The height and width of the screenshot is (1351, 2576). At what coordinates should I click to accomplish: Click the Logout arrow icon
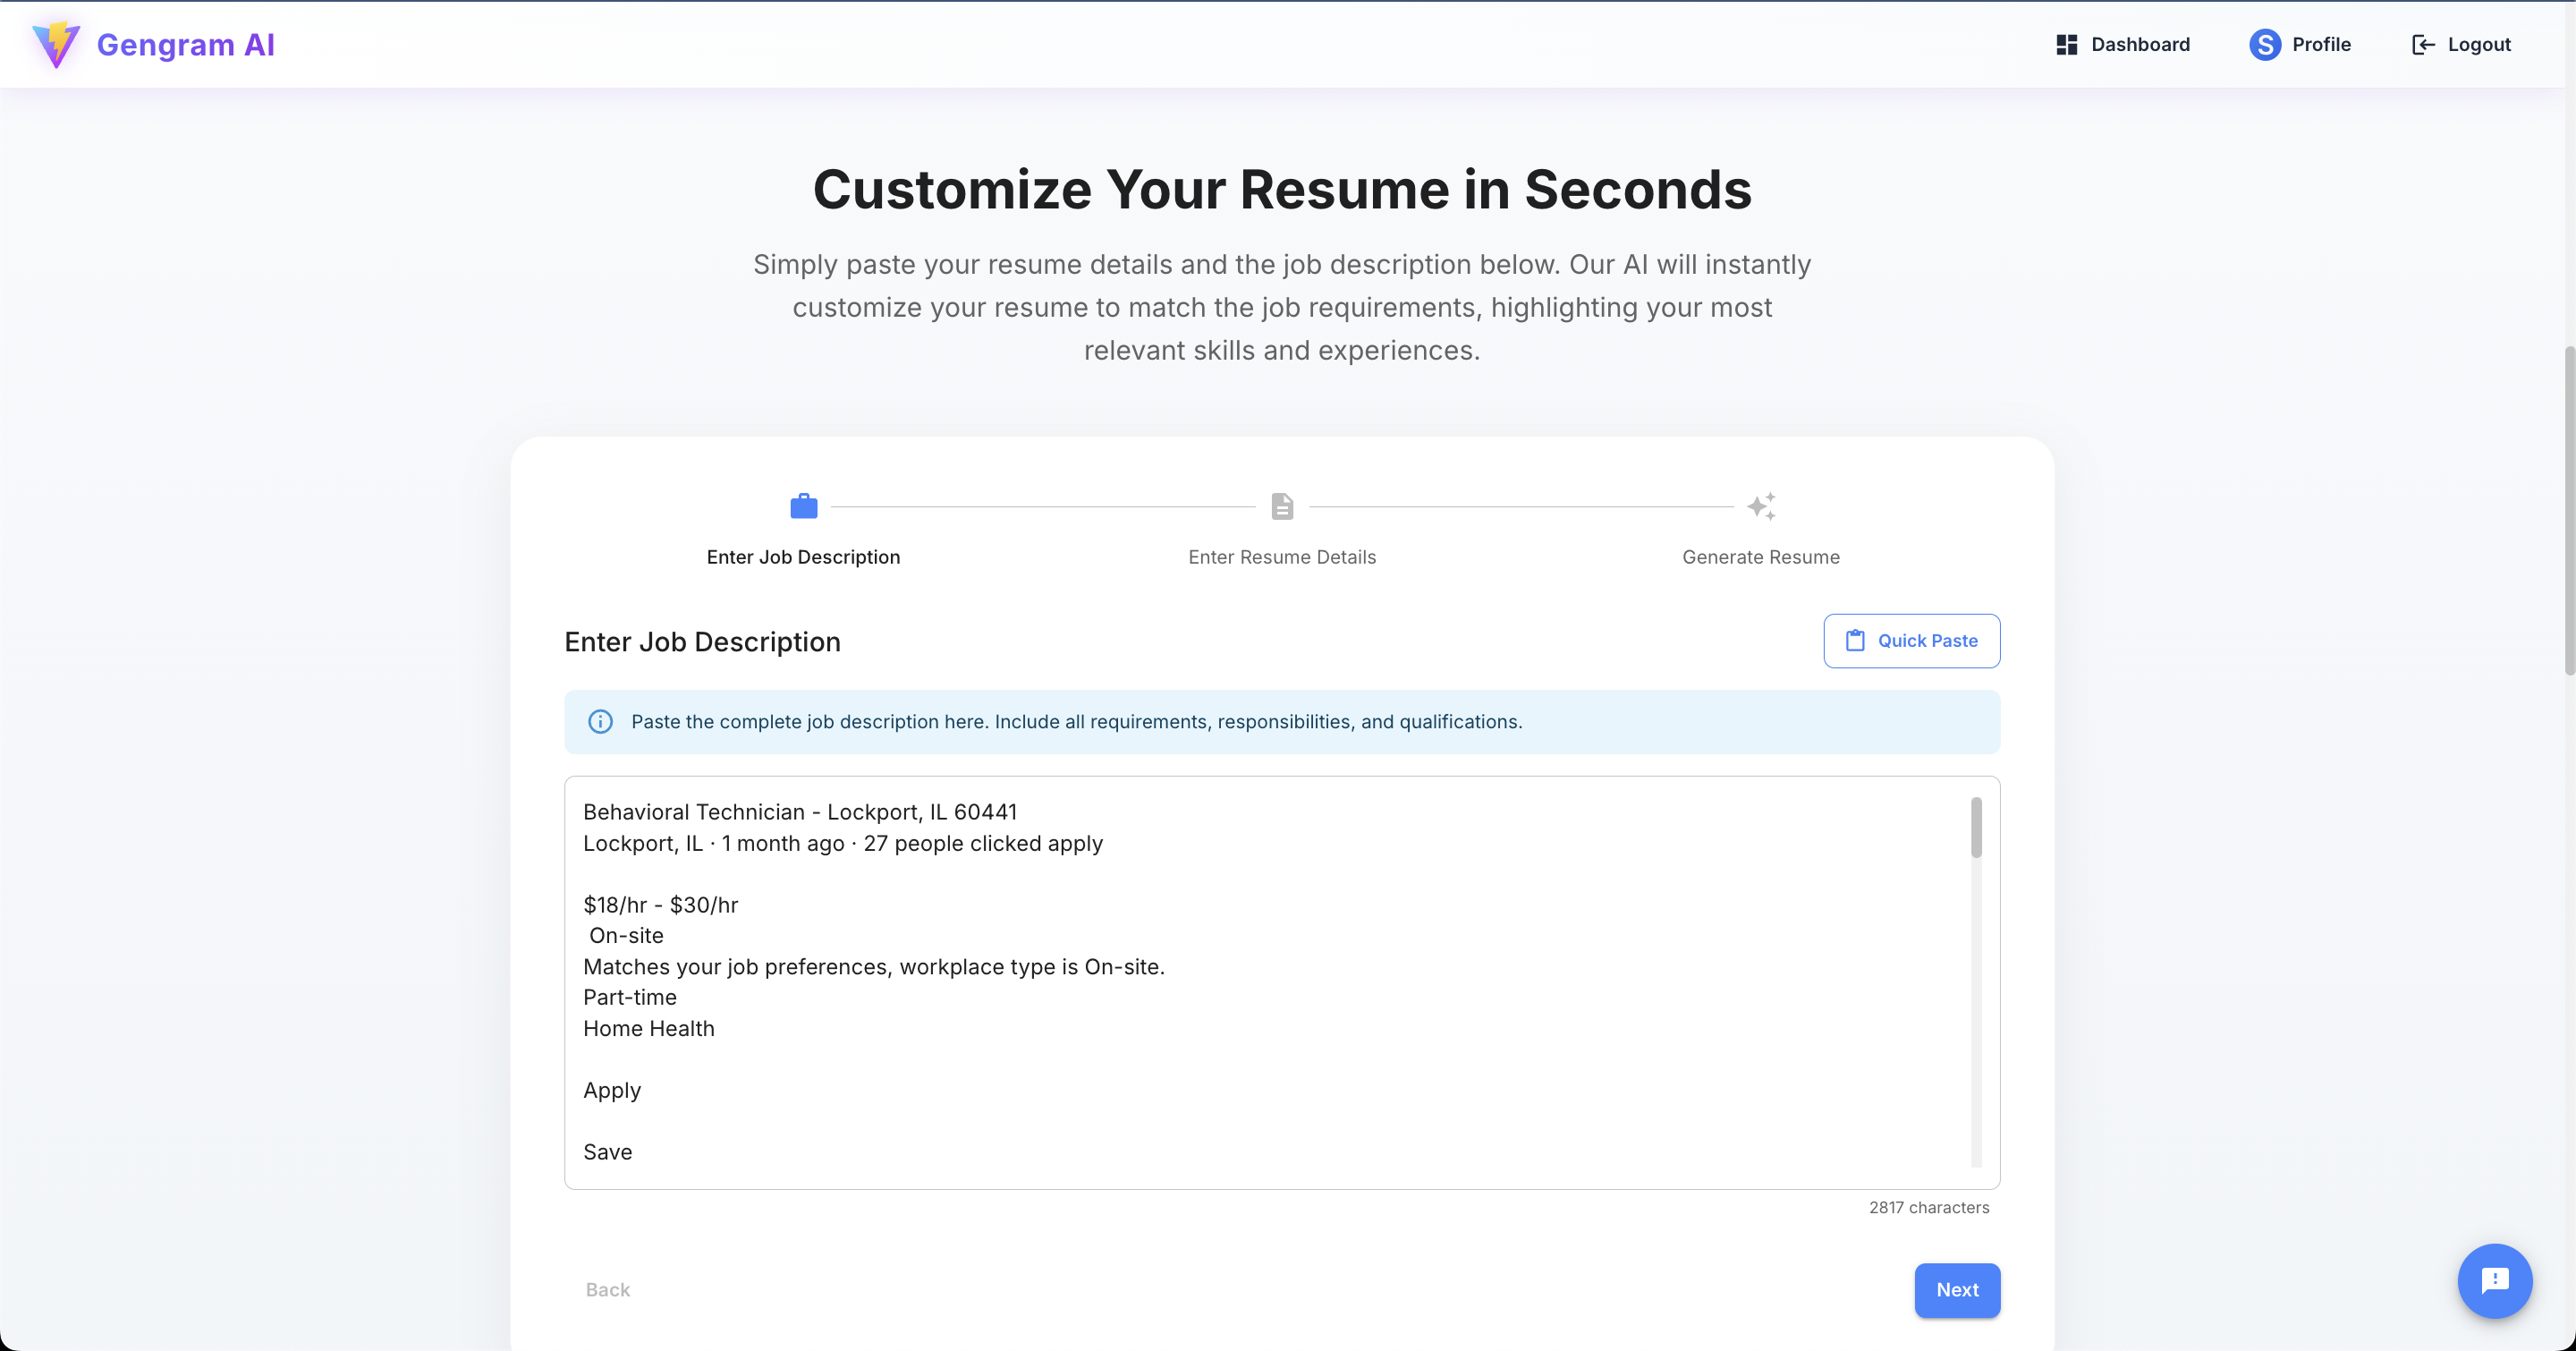click(x=2422, y=45)
